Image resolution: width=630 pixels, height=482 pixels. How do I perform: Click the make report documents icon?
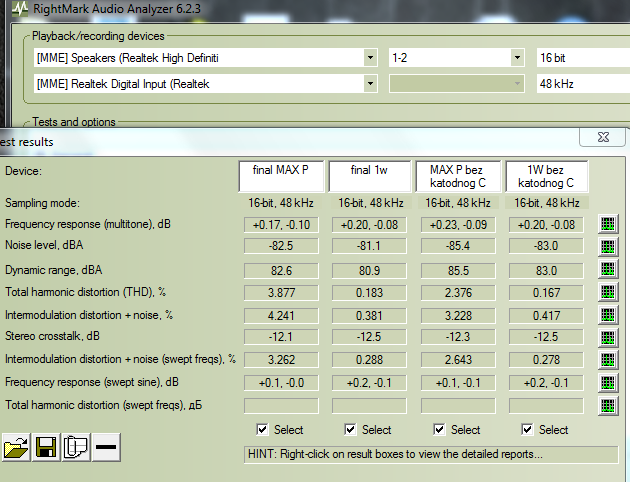(76, 447)
